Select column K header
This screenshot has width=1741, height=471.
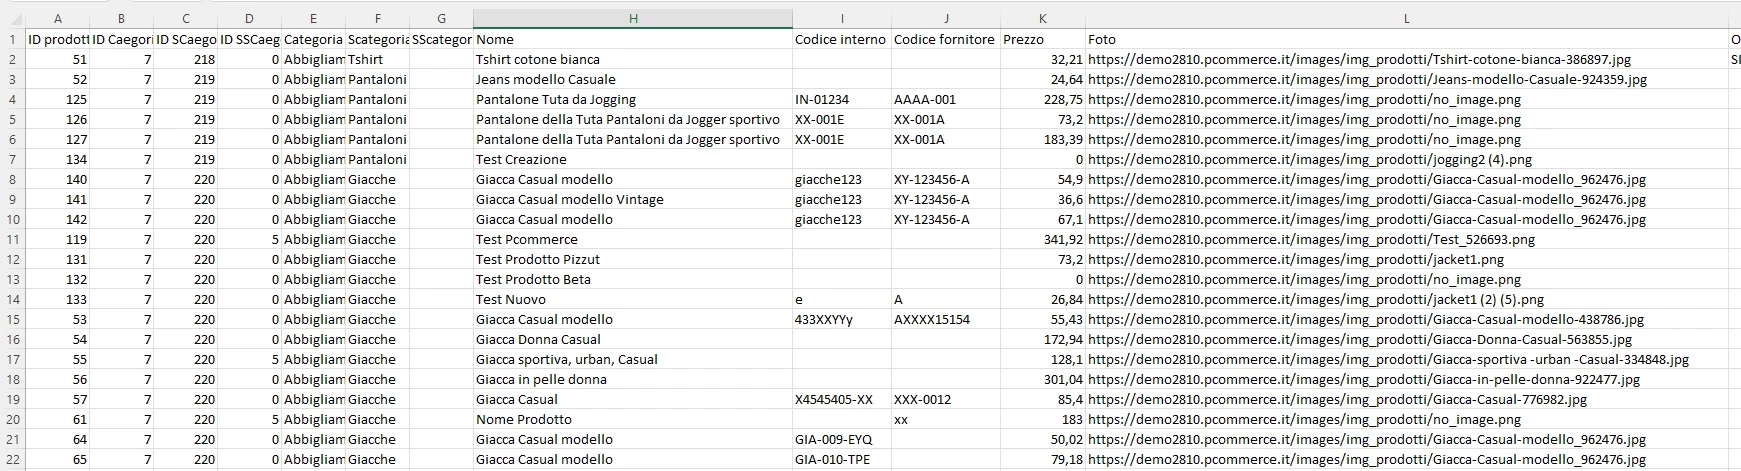point(1043,18)
